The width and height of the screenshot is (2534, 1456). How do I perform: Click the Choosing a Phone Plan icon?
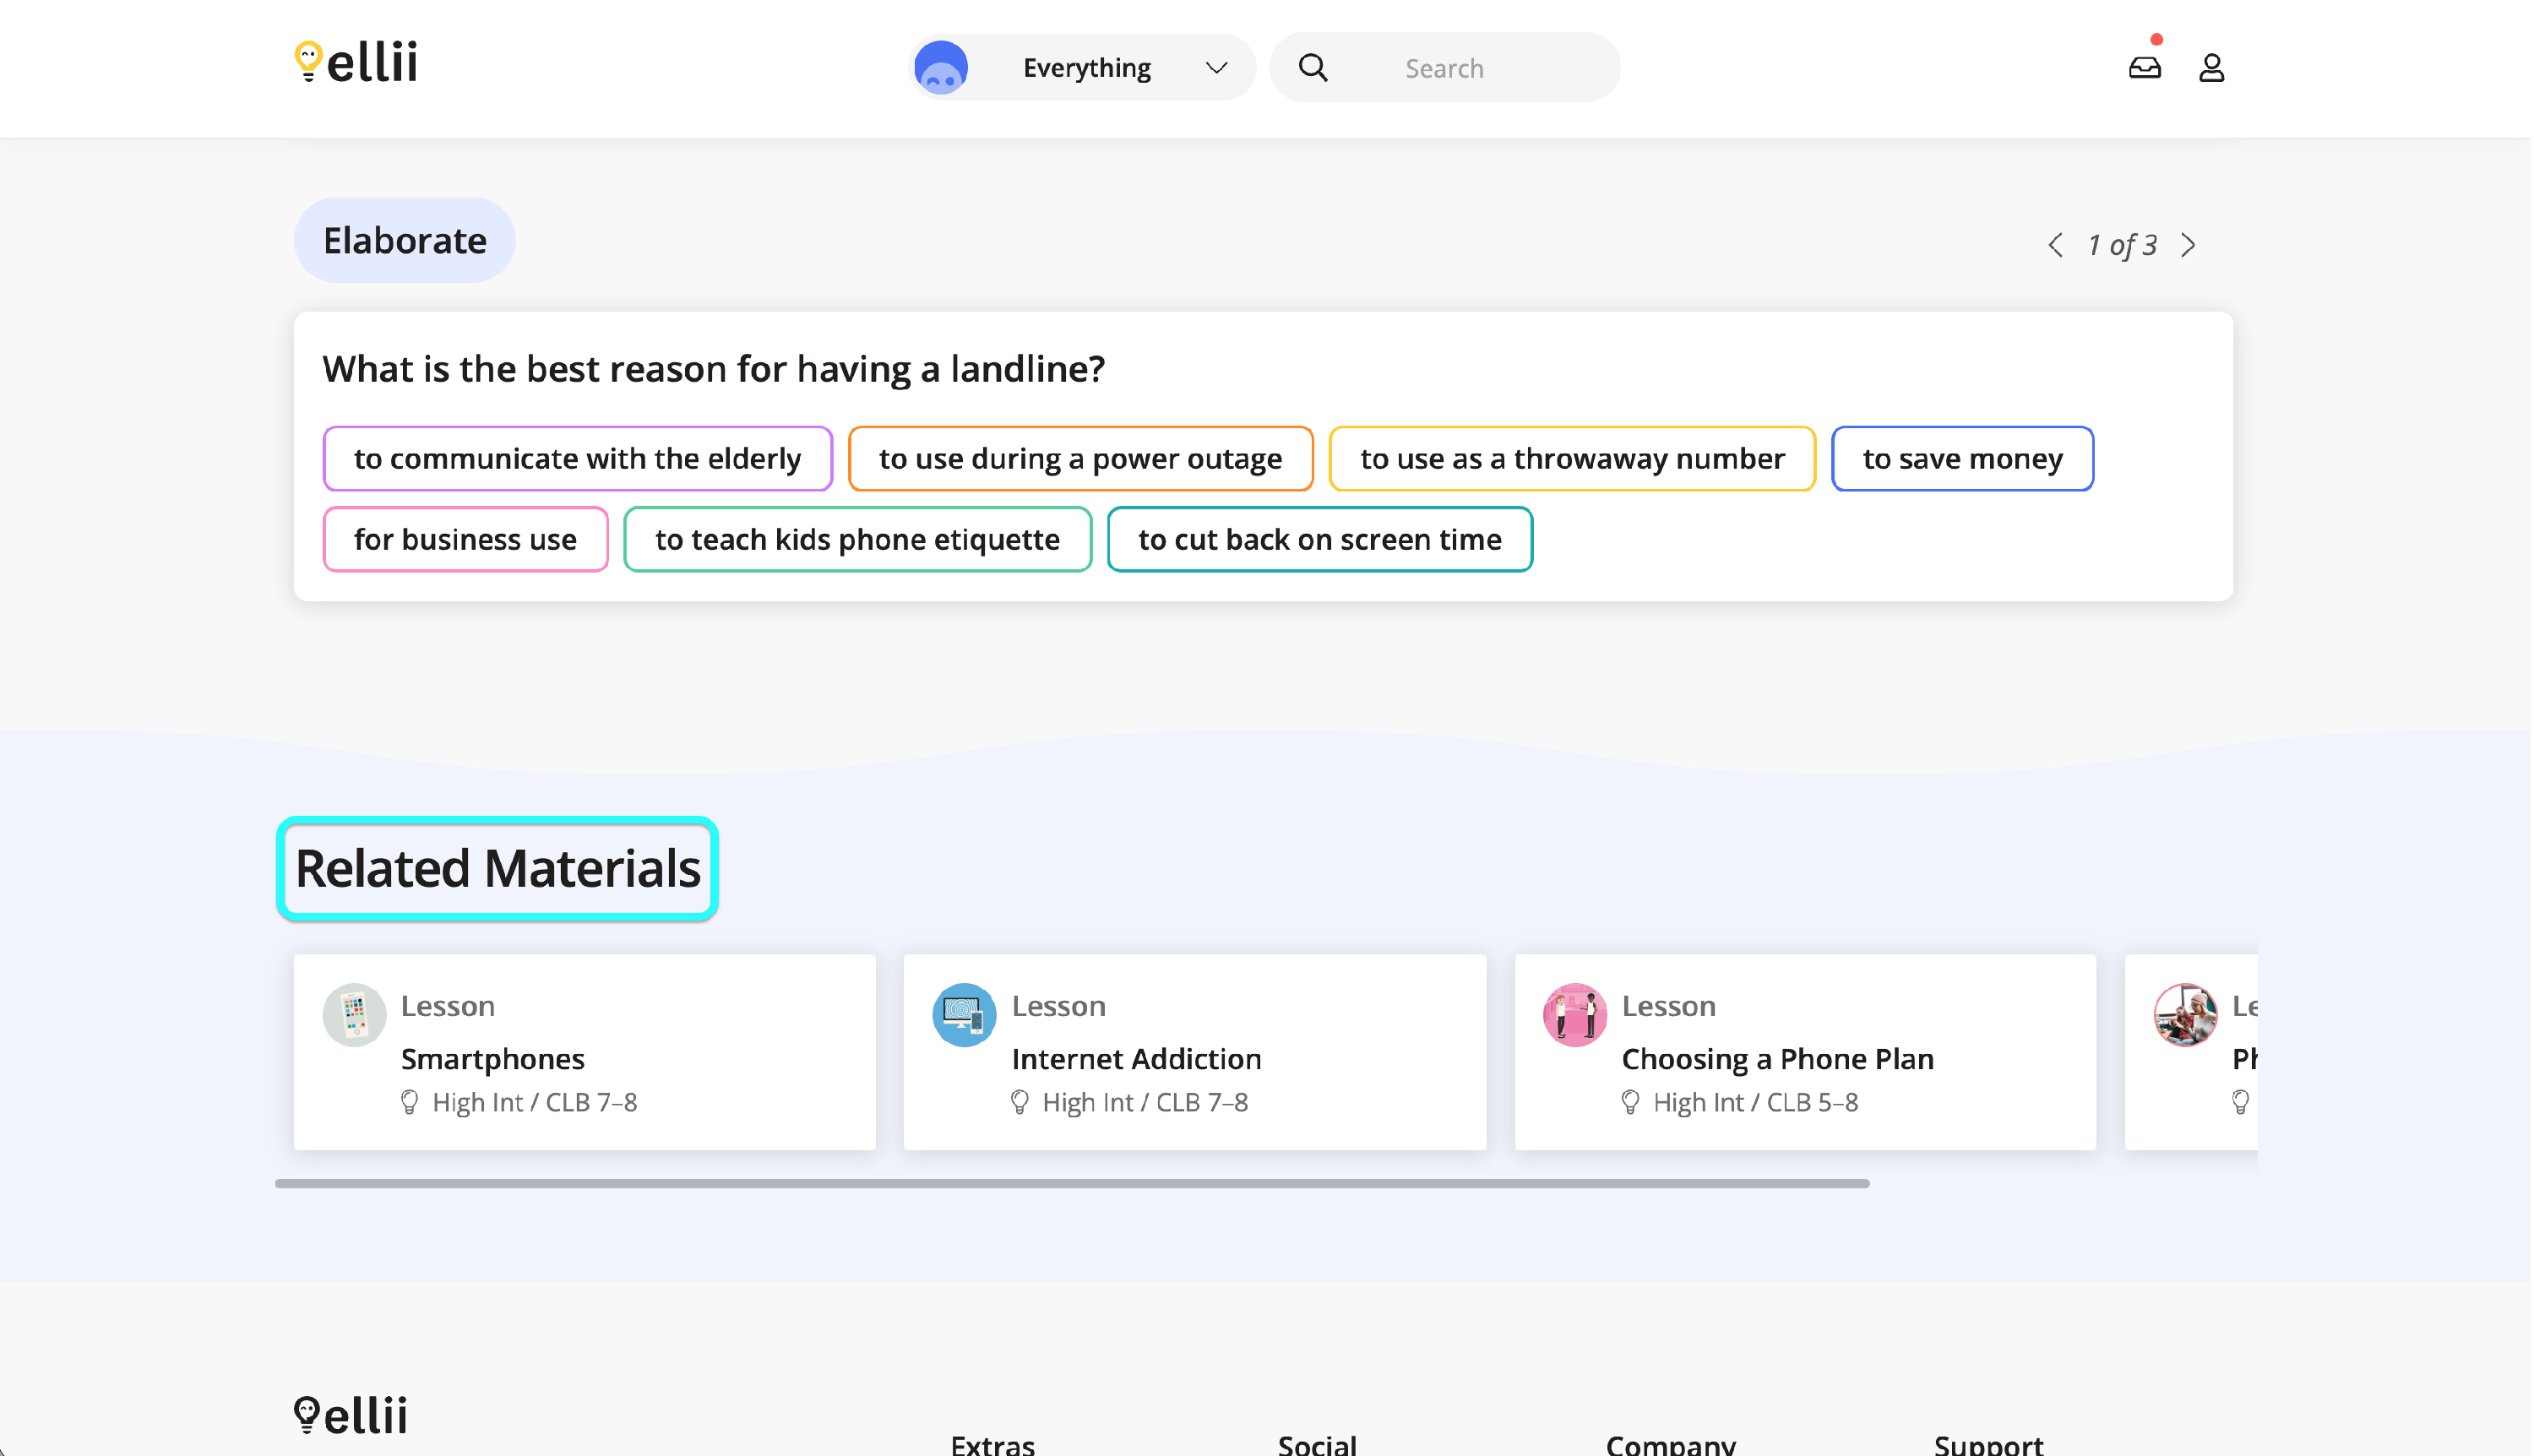tap(1576, 1016)
